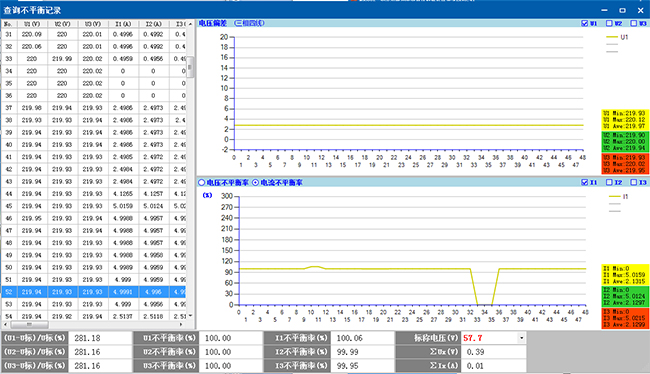The image size is (650, 374).
Task: Click the table's vertical scrollbar up arrow
Action: tap(190, 24)
